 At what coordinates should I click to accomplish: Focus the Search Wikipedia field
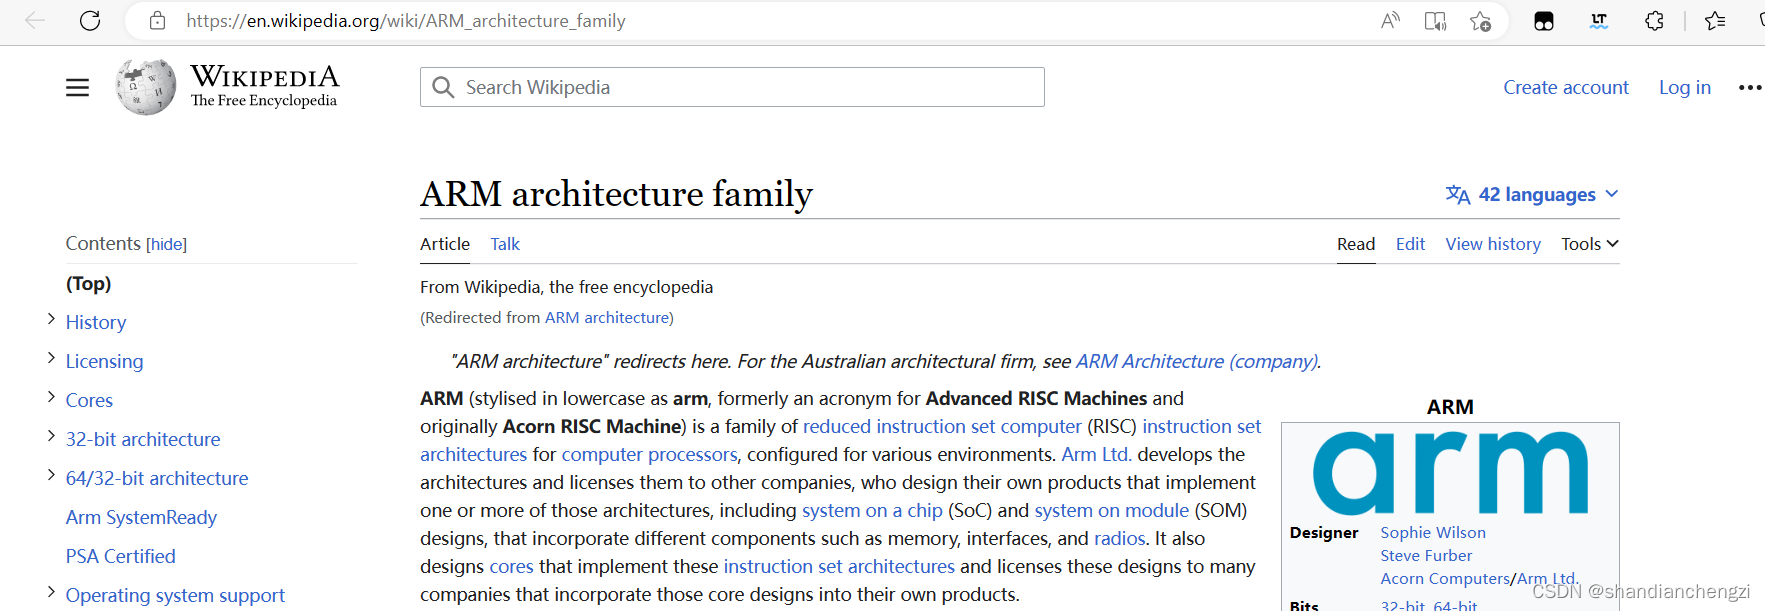point(732,87)
